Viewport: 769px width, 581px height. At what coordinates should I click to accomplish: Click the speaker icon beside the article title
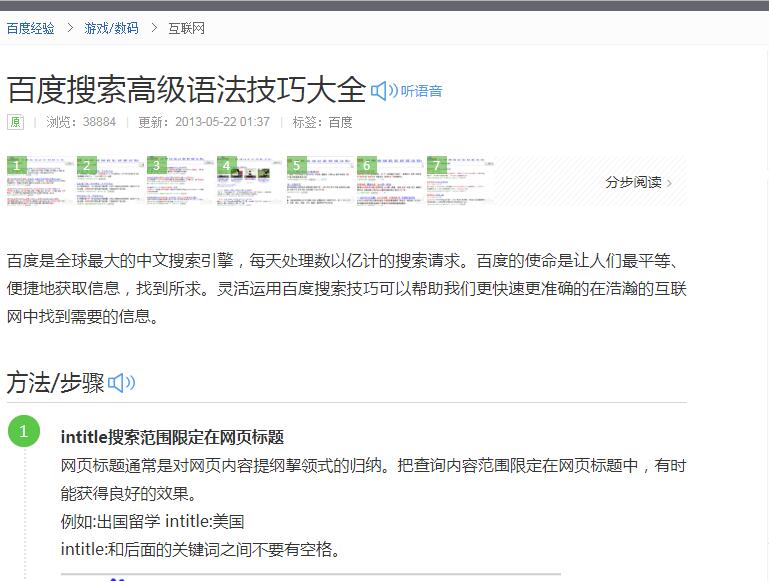click(384, 91)
